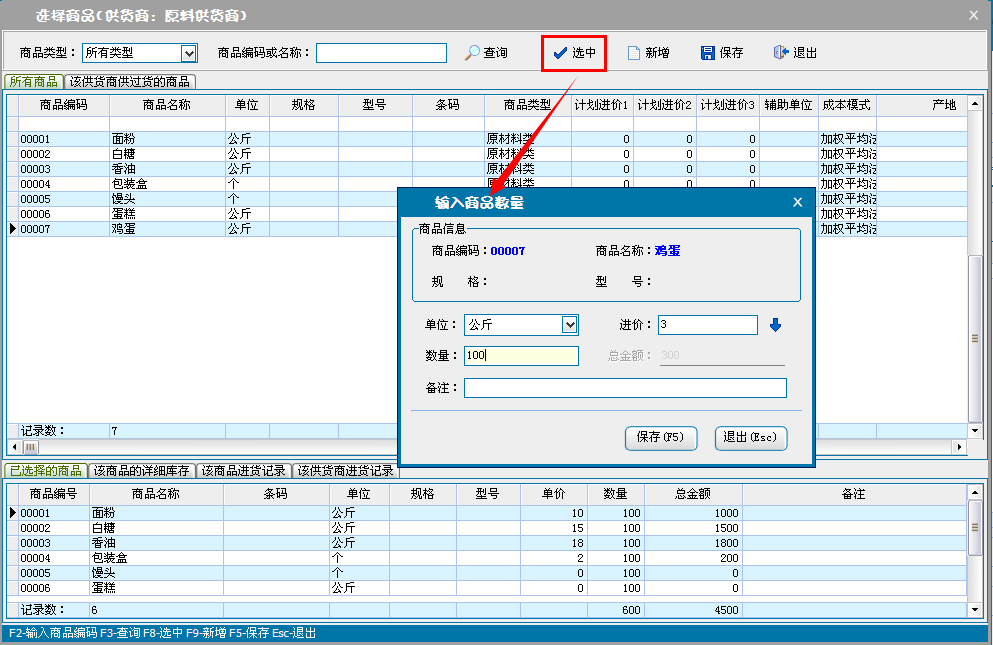This screenshot has width=993, height=645.
Task: Open the 商品类型 dropdown list
Action: coord(189,53)
